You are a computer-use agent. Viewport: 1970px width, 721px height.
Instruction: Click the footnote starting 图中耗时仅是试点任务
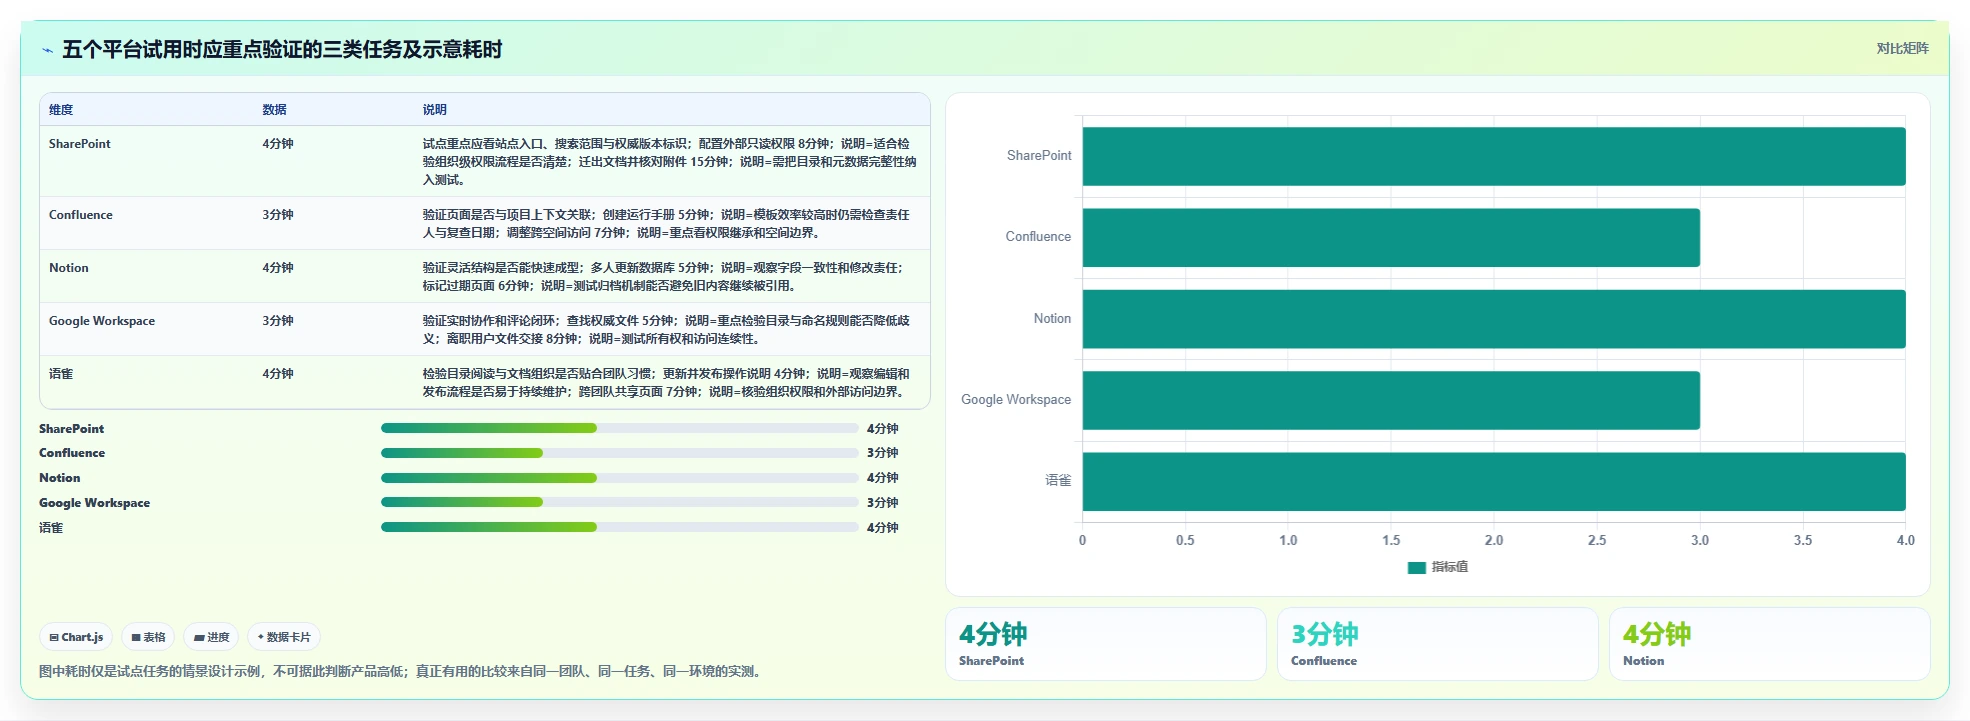402,671
